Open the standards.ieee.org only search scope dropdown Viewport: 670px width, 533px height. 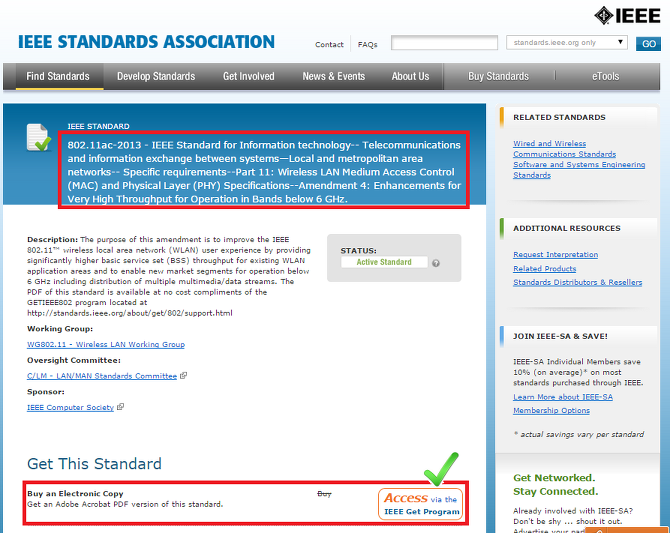(x=567, y=43)
